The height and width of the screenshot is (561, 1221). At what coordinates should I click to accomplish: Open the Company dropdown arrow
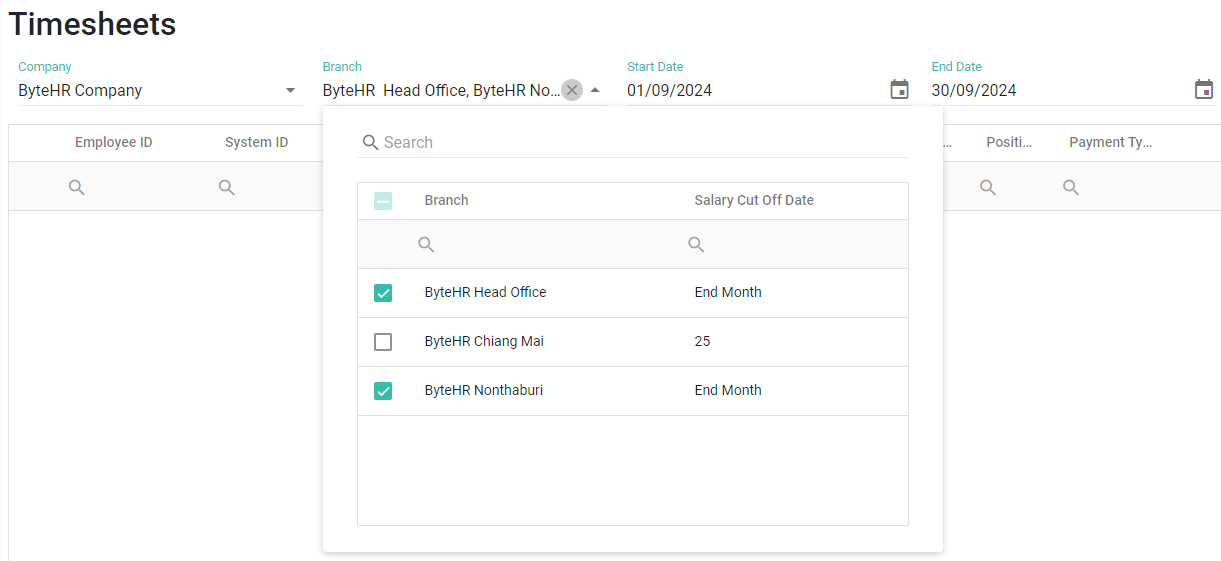[291, 90]
